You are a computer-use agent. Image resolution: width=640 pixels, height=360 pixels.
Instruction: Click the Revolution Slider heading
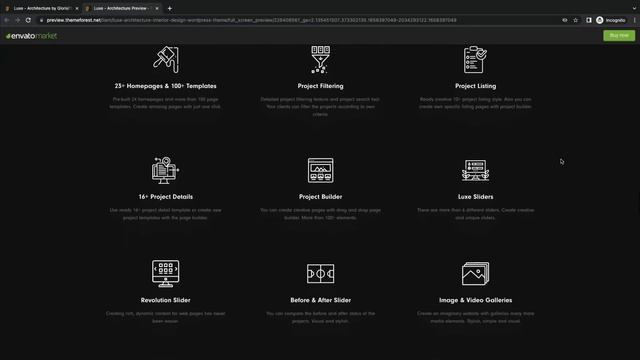click(165, 300)
